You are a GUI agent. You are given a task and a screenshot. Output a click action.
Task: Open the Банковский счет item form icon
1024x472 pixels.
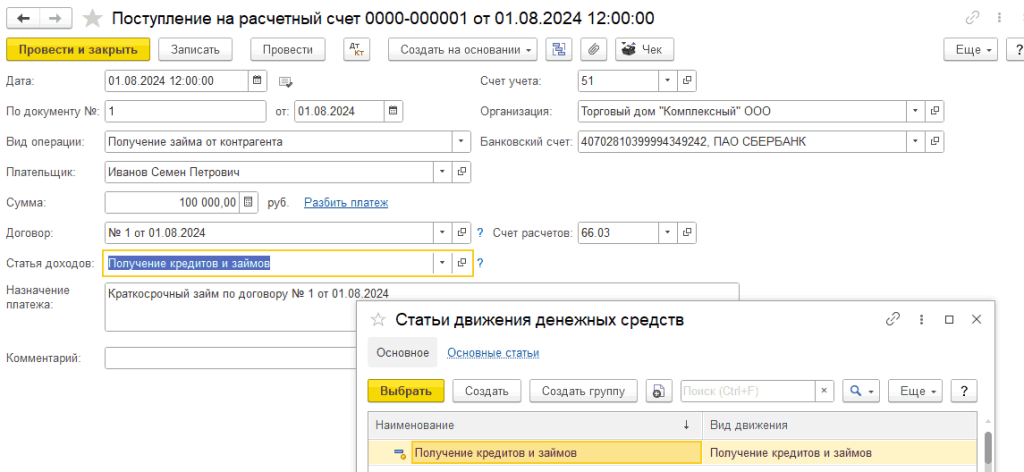pyautogui.click(x=935, y=141)
